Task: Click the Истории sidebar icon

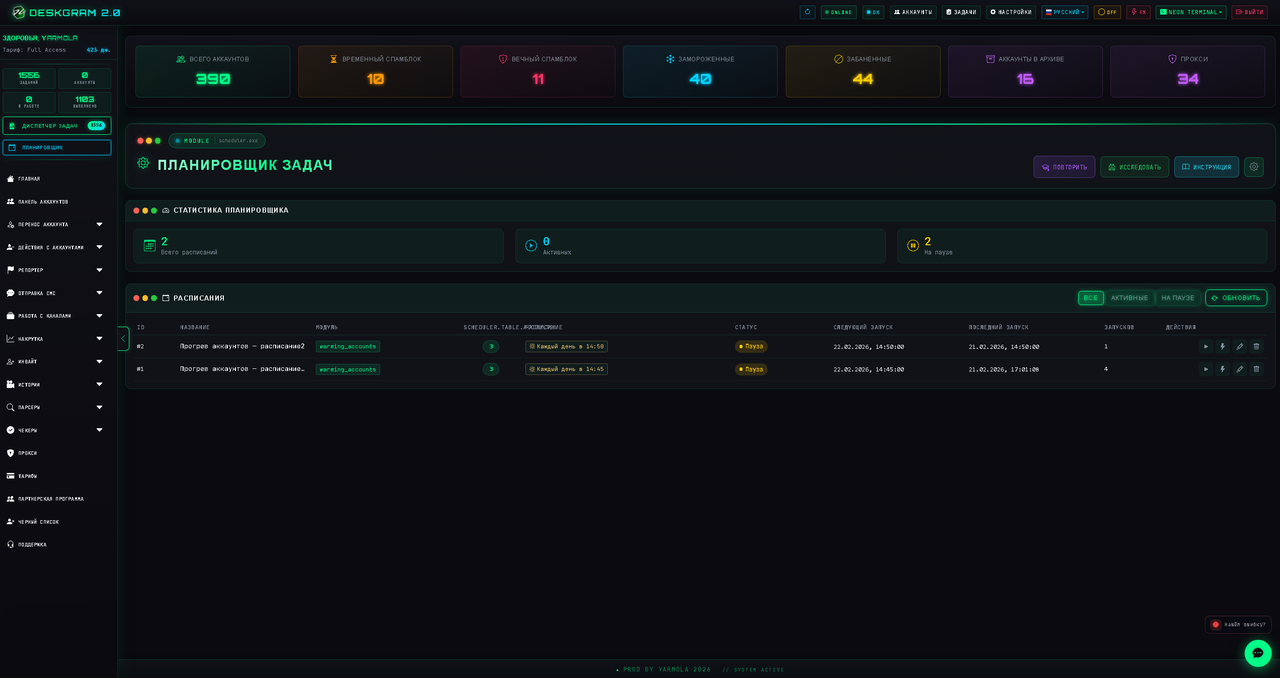Action: tap(10, 384)
